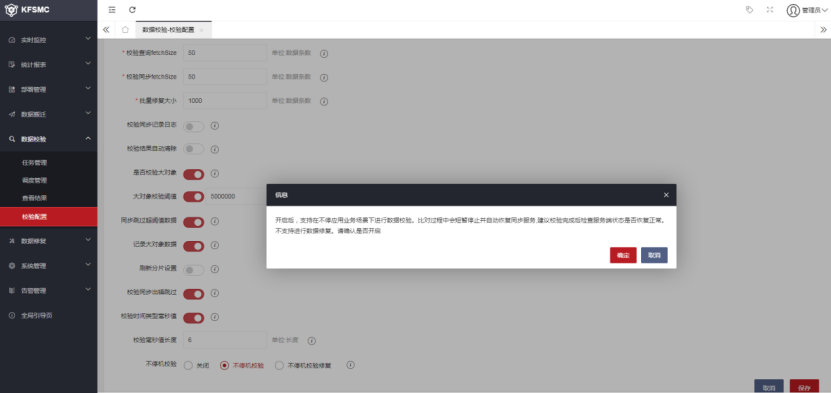
Task: Click the red 保存 button at page bottom
Action: click(804, 387)
